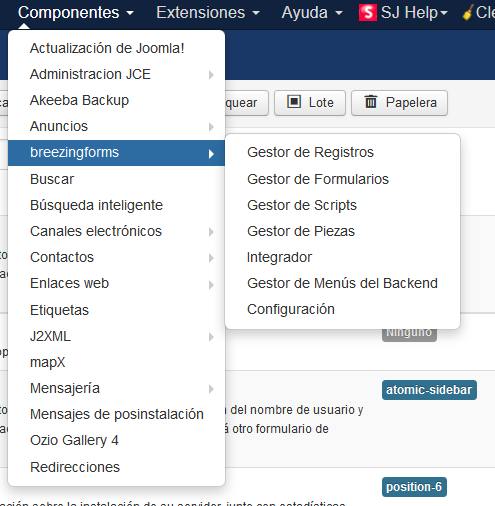Click the broom icon in top bar

point(468,13)
